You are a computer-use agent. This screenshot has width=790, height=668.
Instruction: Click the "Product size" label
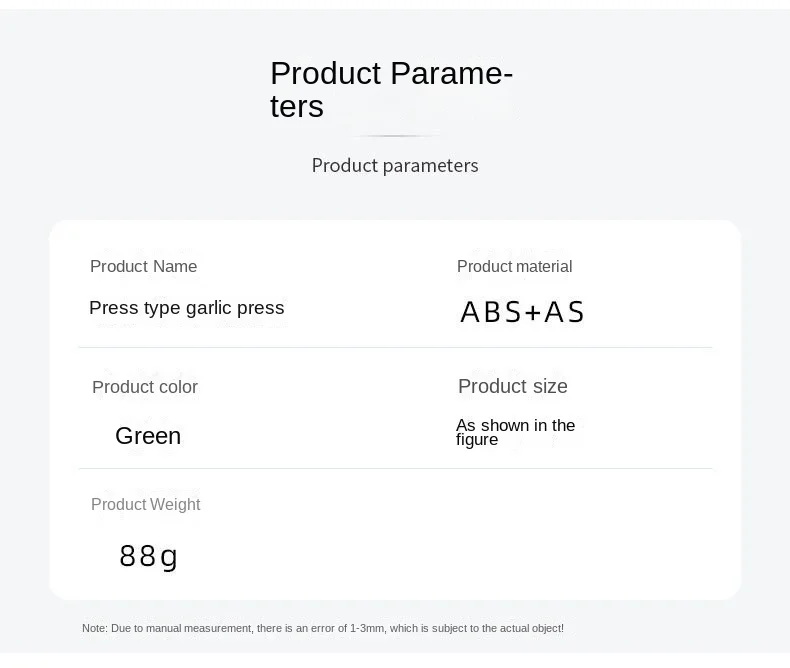pos(512,387)
